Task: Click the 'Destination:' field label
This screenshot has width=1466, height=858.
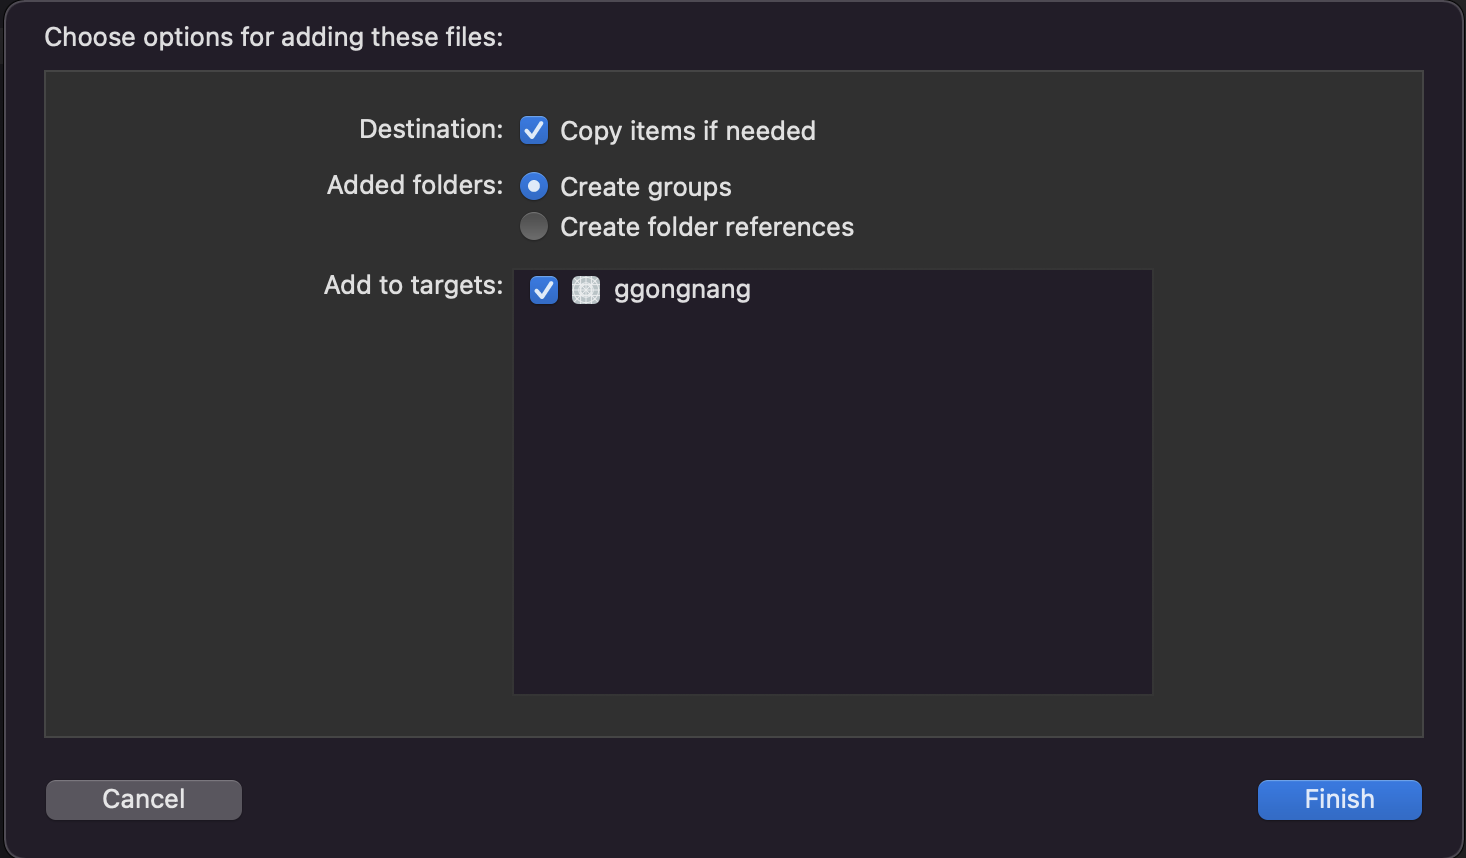Action: (x=431, y=129)
